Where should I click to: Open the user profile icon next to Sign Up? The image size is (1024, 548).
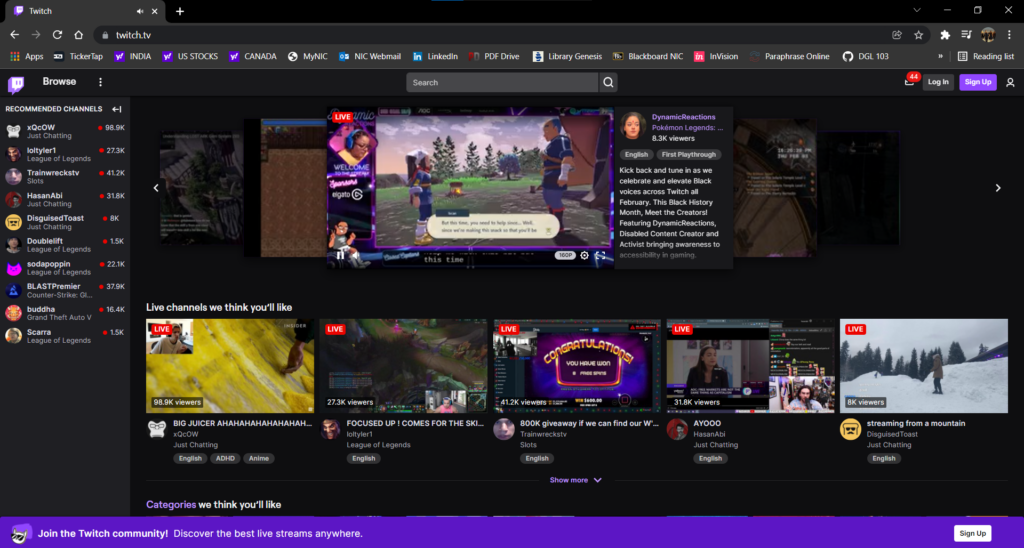(1010, 82)
